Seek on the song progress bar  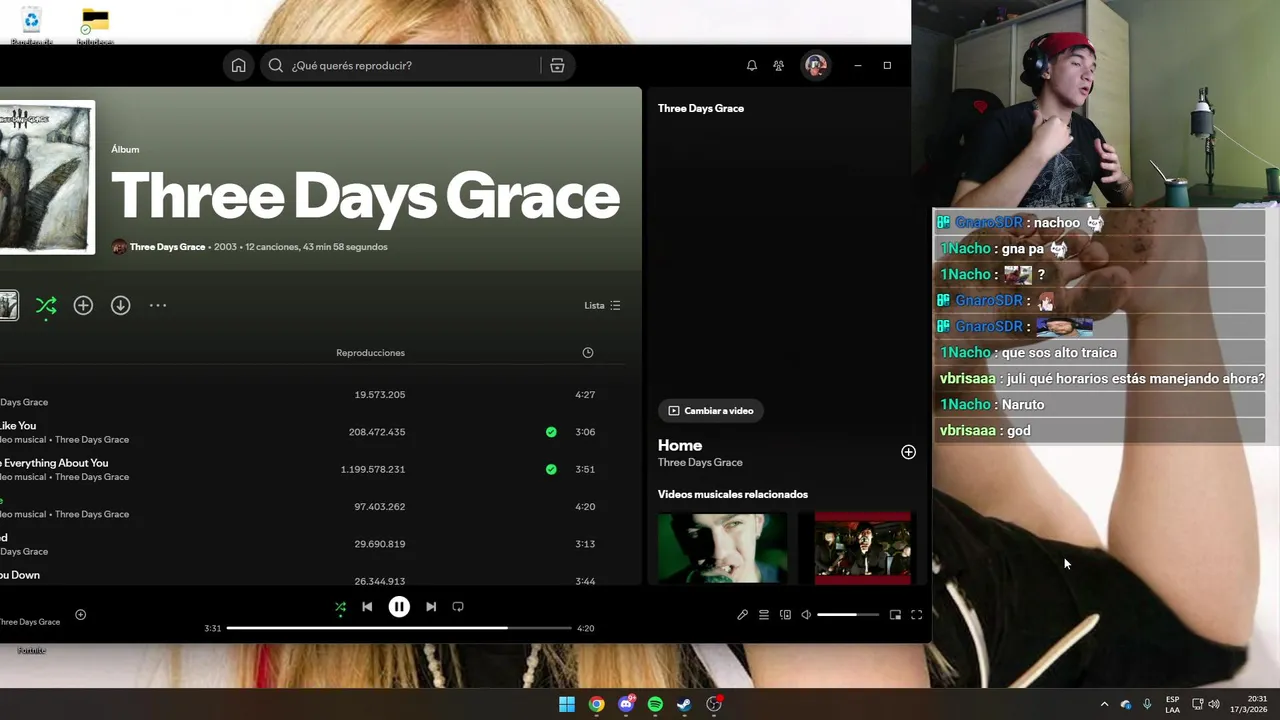[x=400, y=628]
